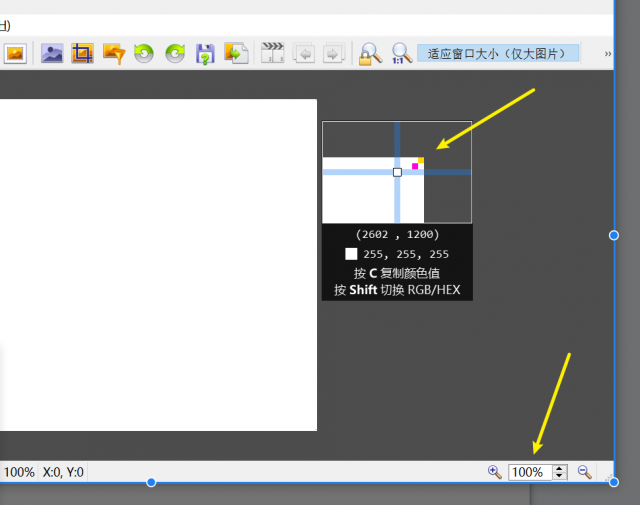Open the 适应窗口大小 zoom mode dropdown
Screen dimensions: 640x505
[498, 53]
